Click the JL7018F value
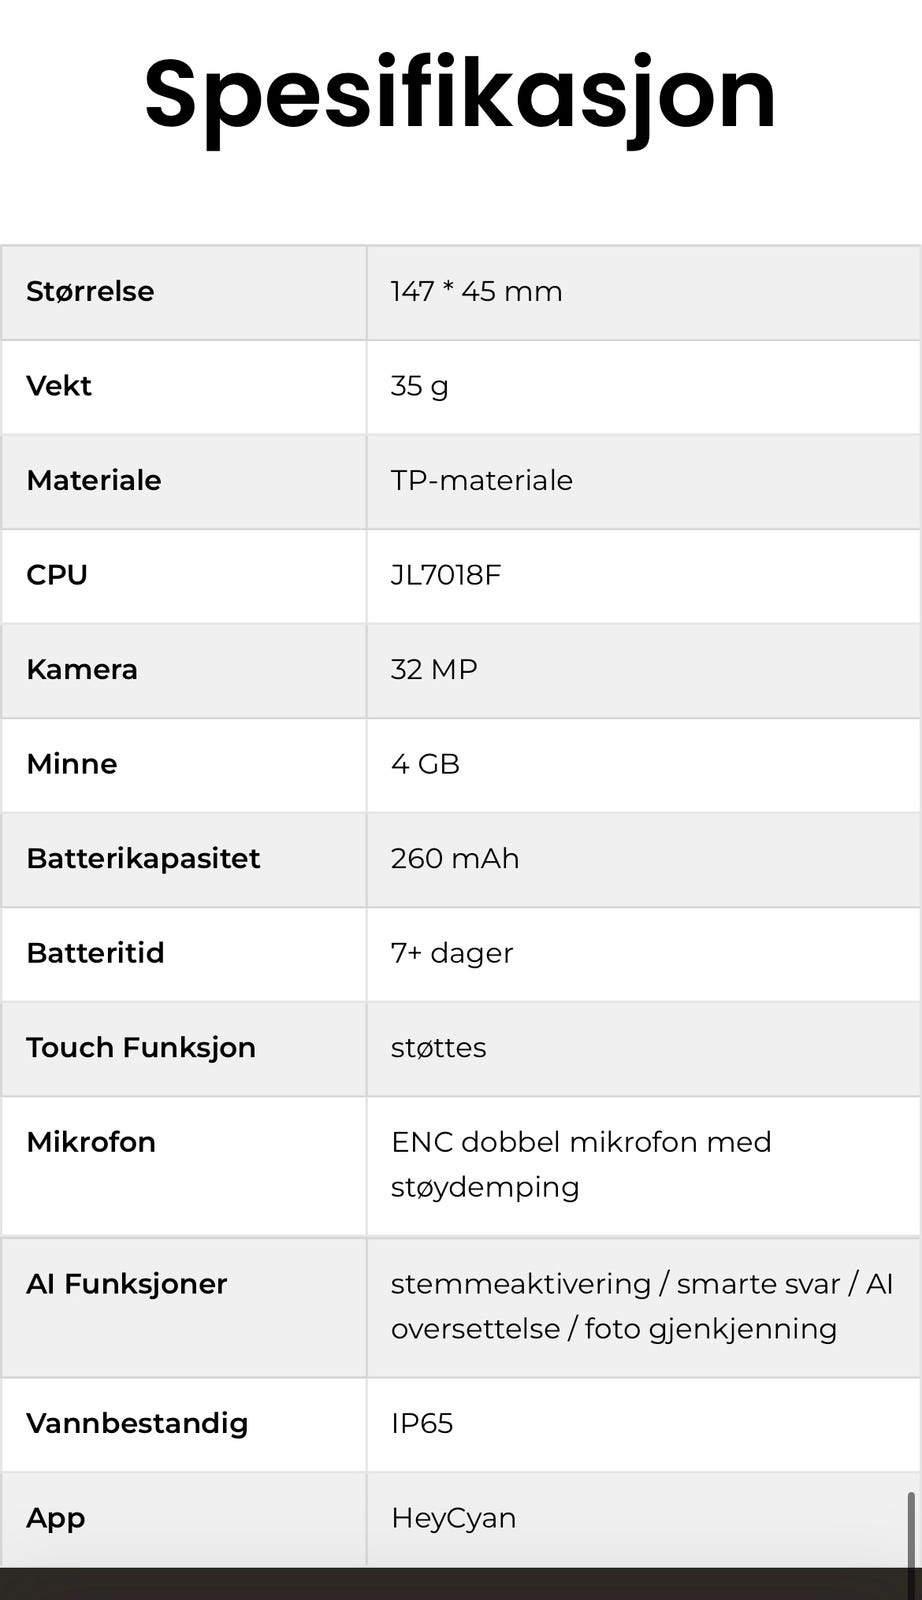The width and height of the screenshot is (922, 1600). 445,575
